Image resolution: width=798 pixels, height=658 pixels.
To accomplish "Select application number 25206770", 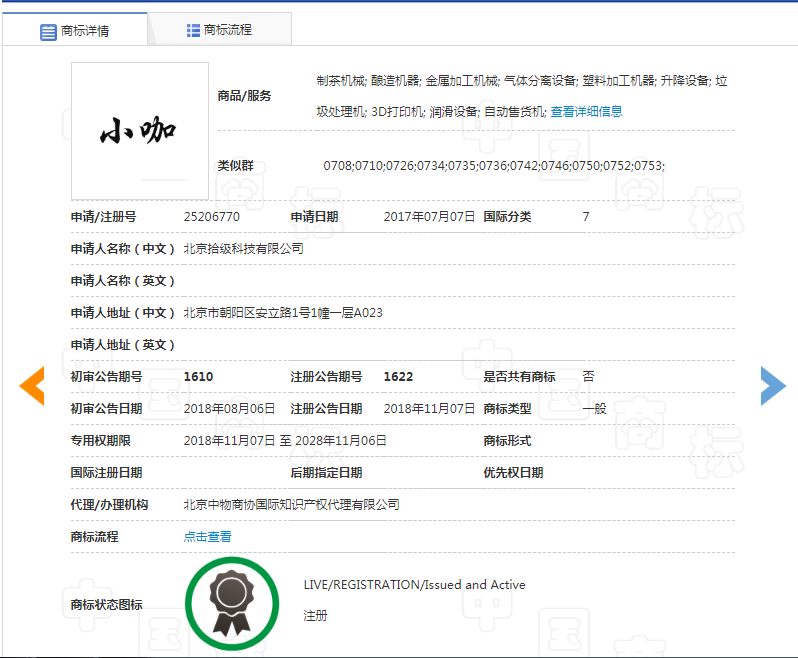I will [212, 217].
